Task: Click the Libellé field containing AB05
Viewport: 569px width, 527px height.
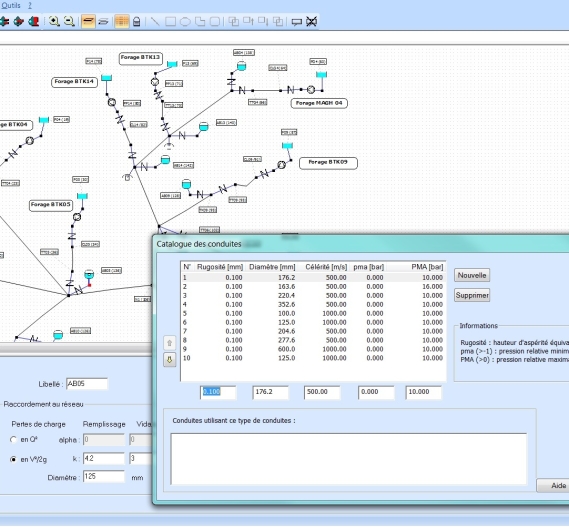Action: 87,384
